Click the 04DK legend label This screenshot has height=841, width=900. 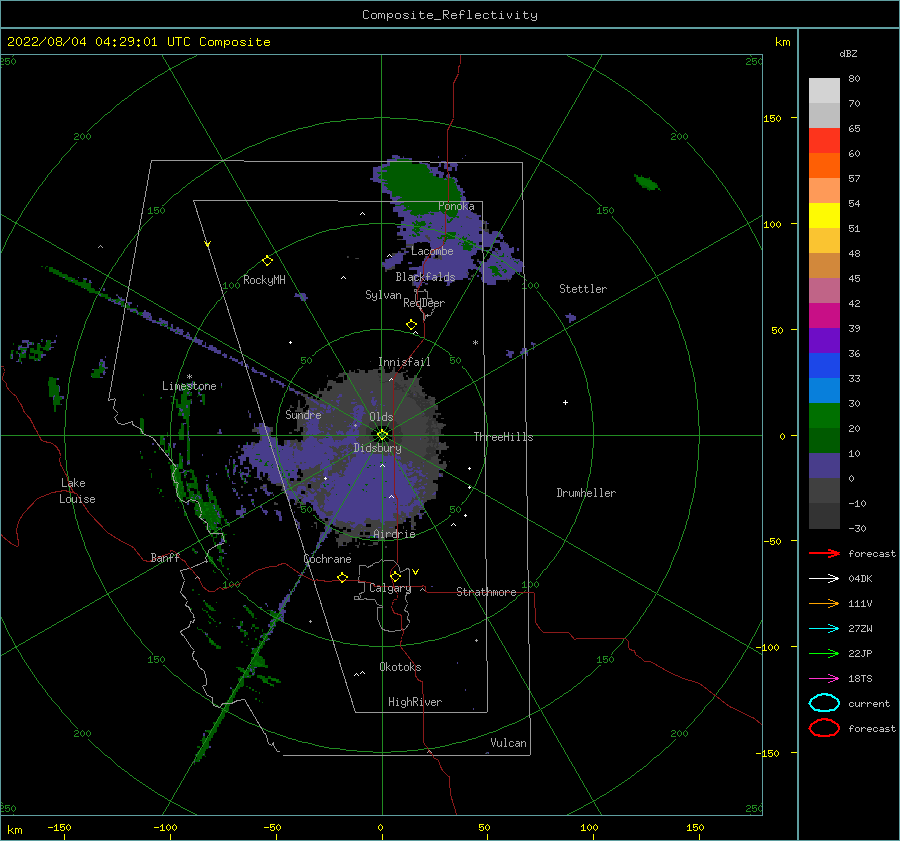(x=860, y=578)
